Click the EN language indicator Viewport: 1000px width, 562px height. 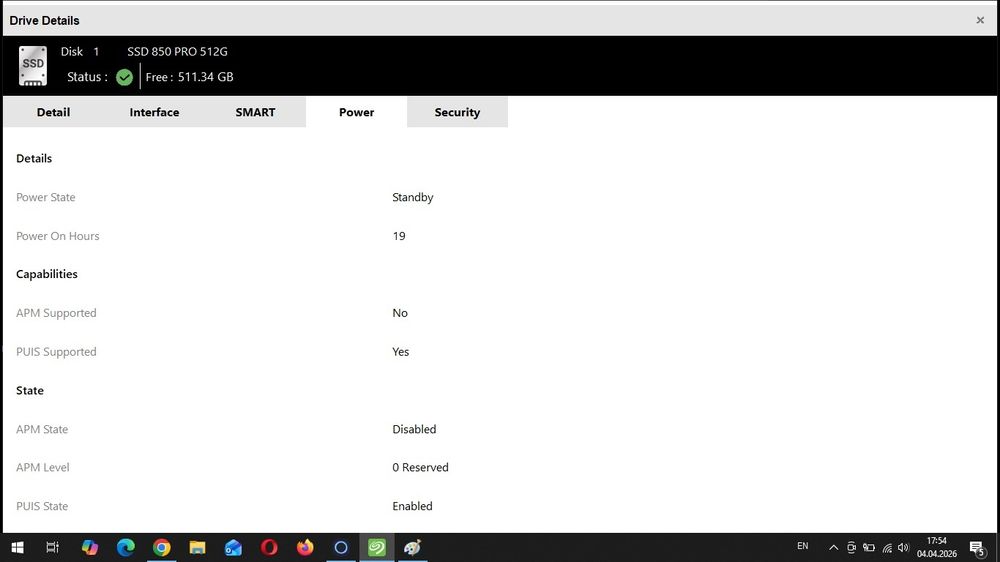pyautogui.click(x=802, y=546)
